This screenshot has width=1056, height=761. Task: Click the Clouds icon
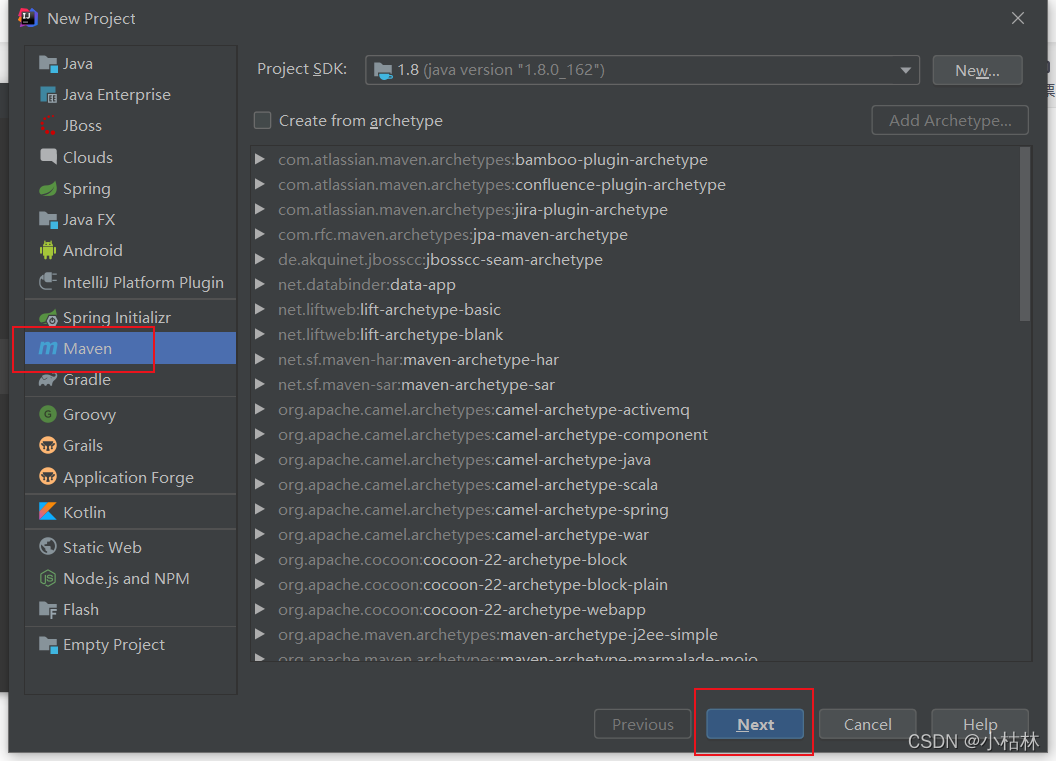tap(48, 157)
